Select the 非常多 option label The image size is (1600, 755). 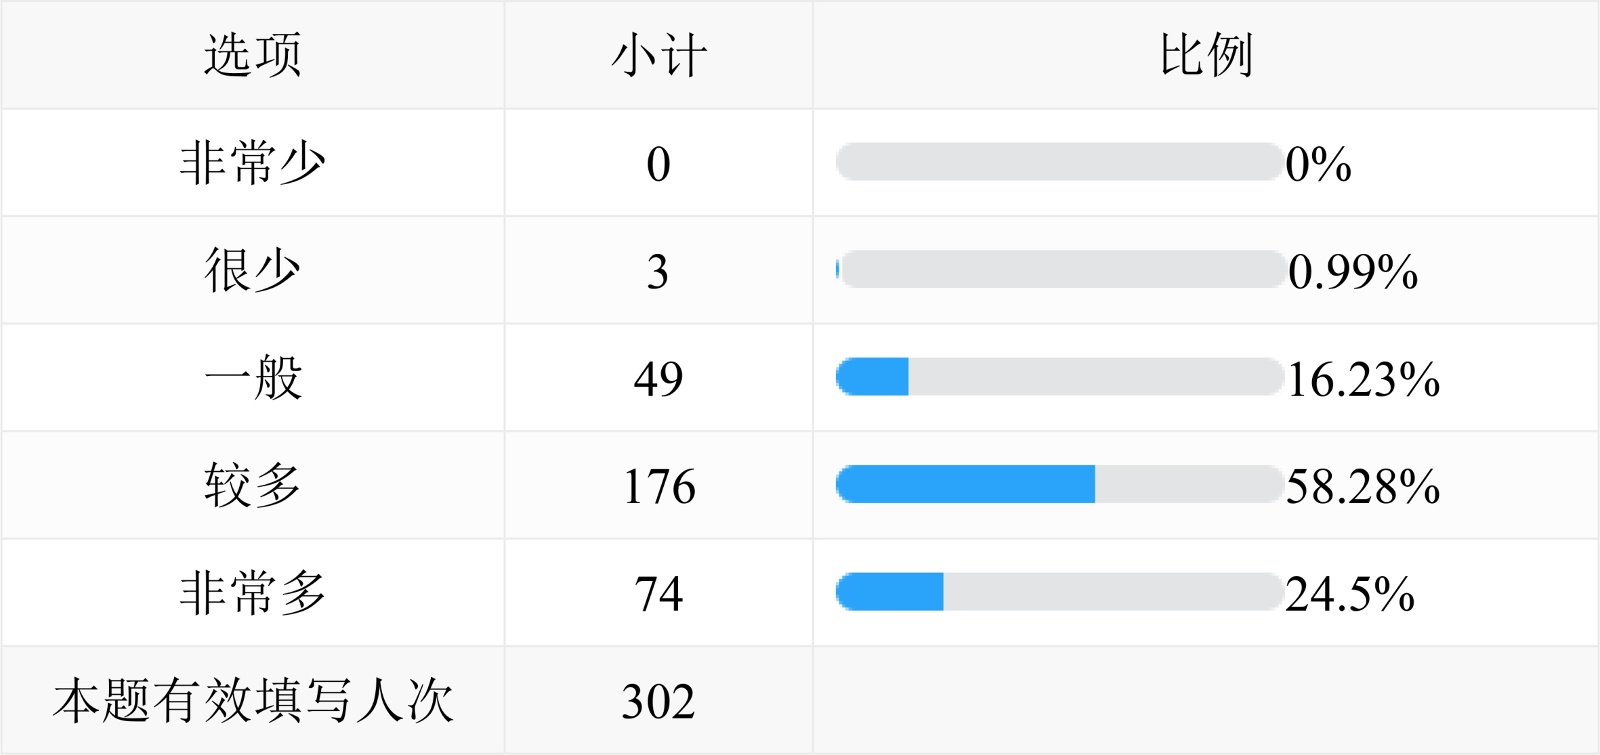(253, 593)
